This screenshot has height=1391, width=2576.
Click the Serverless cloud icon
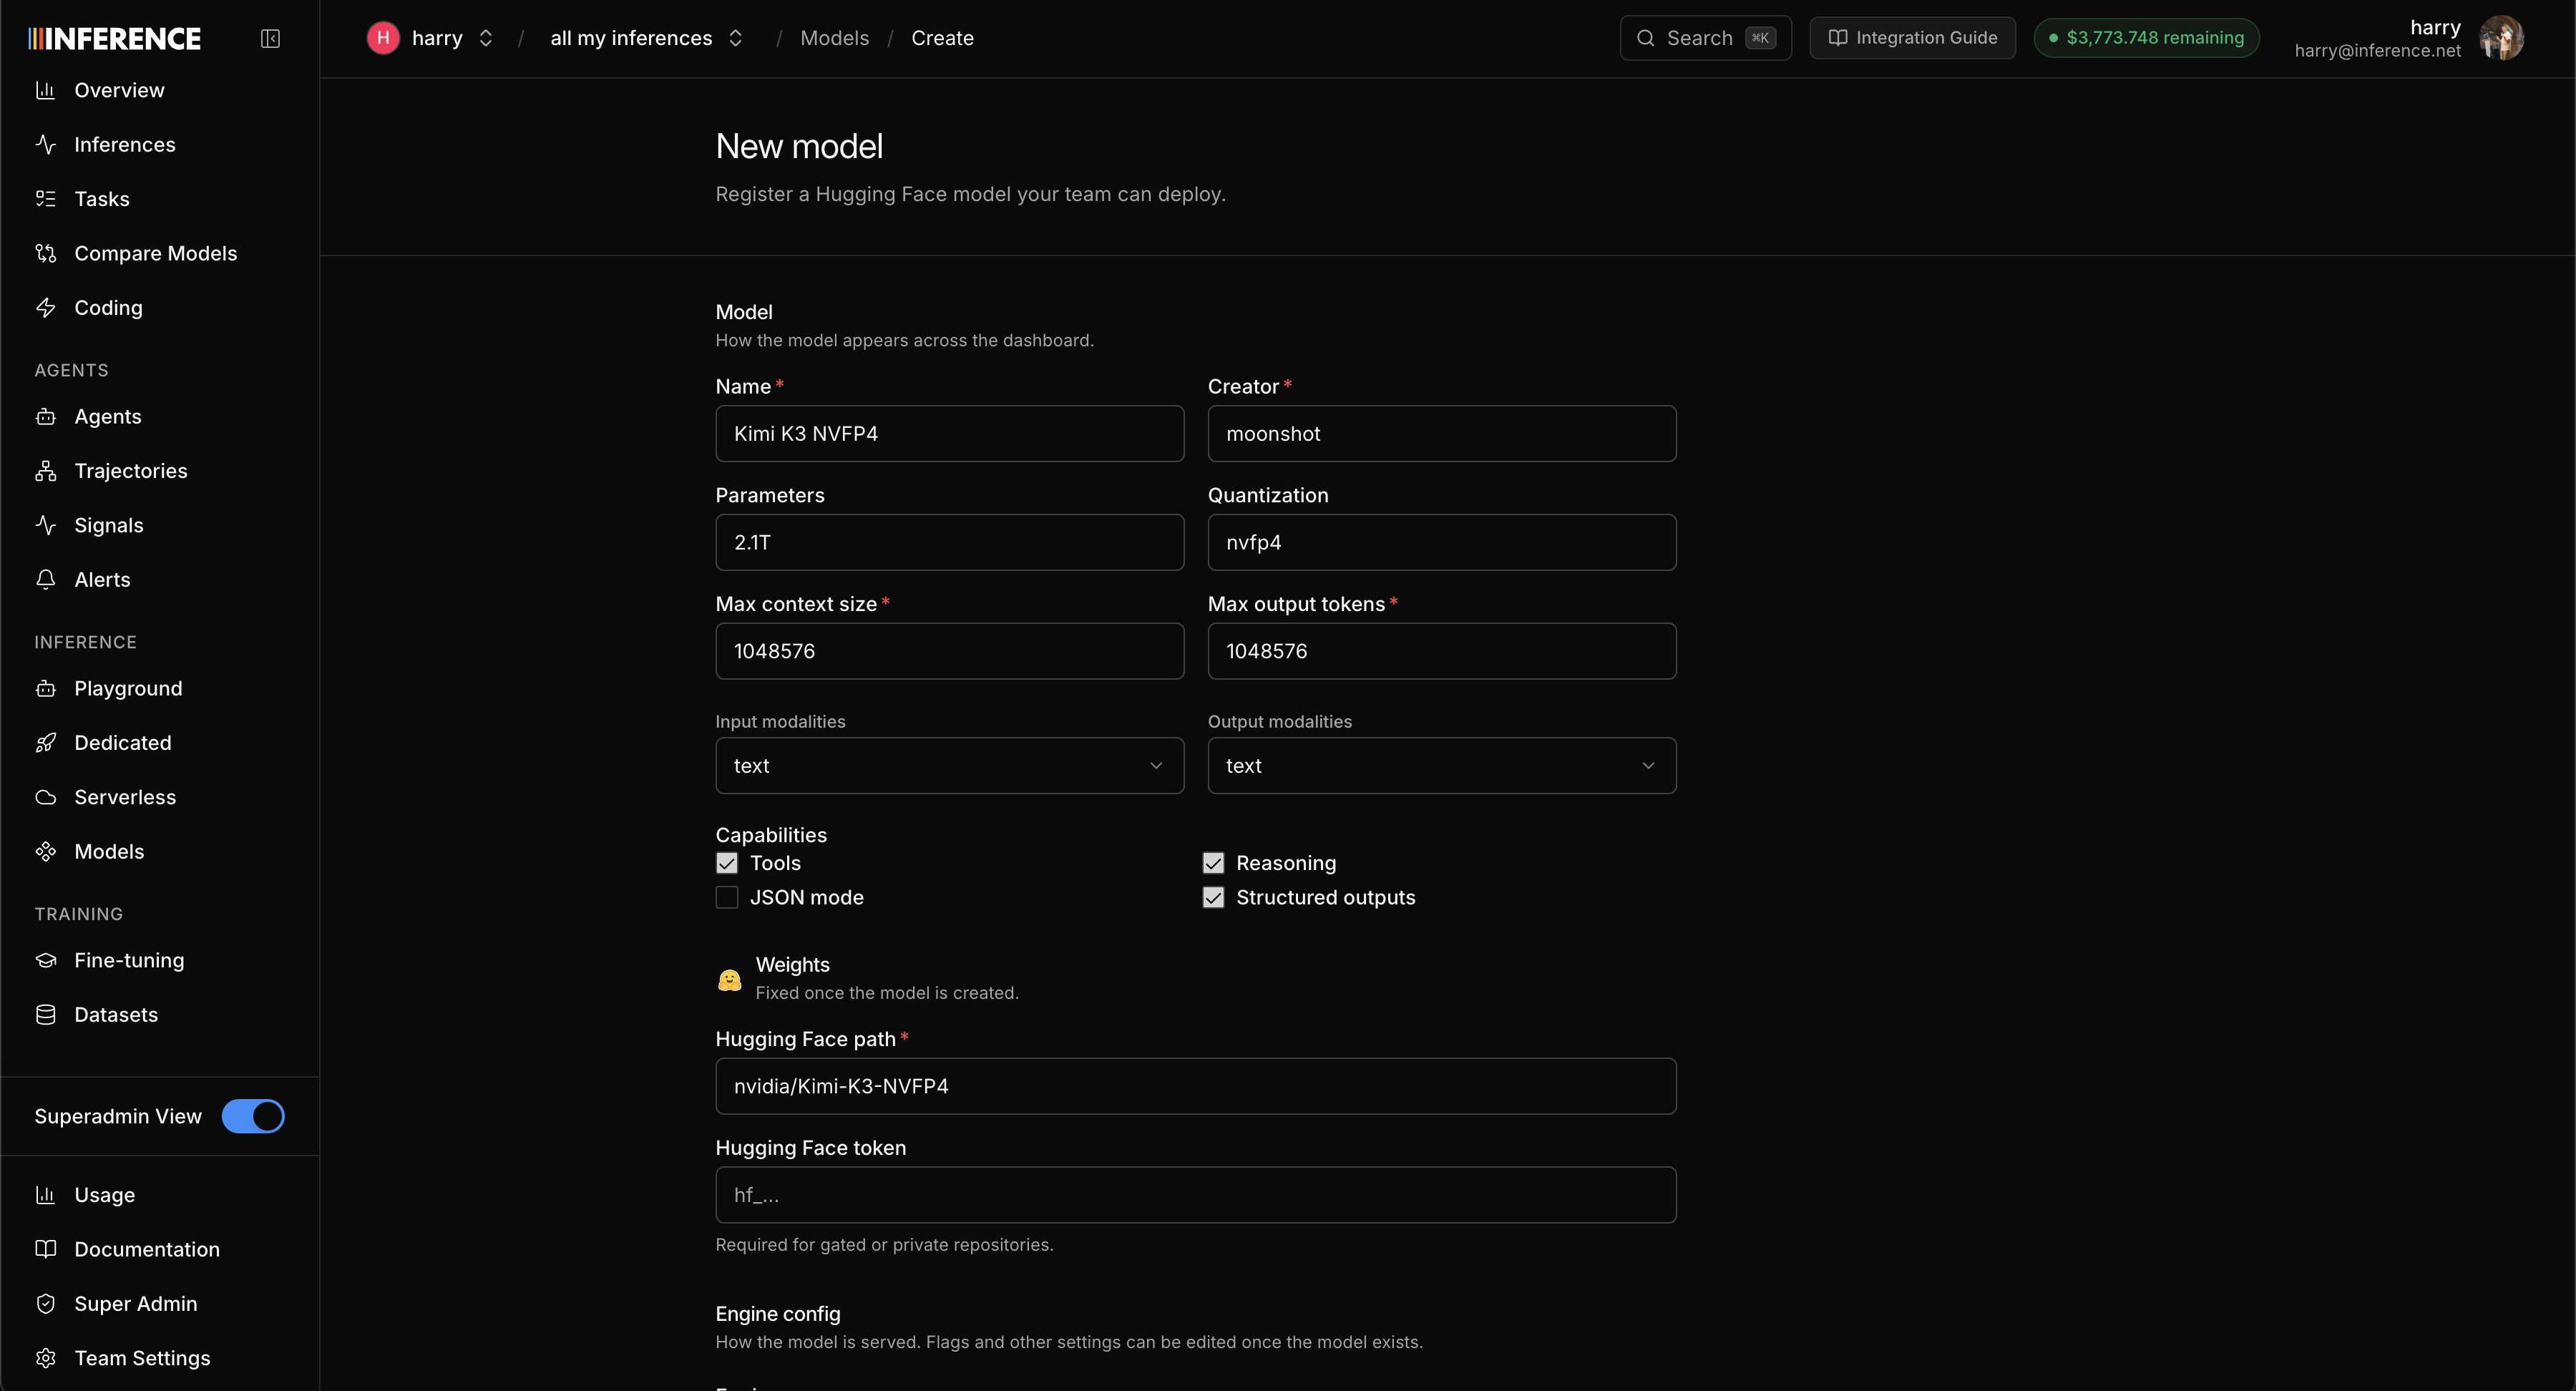click(x=45, y=797)
